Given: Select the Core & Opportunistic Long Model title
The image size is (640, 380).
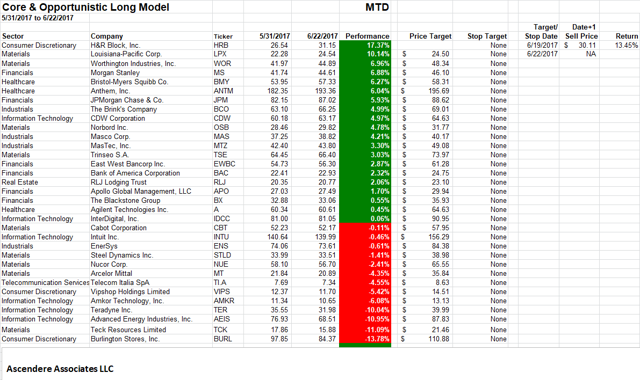Looking at the screenshot, I should pos(86,7).
